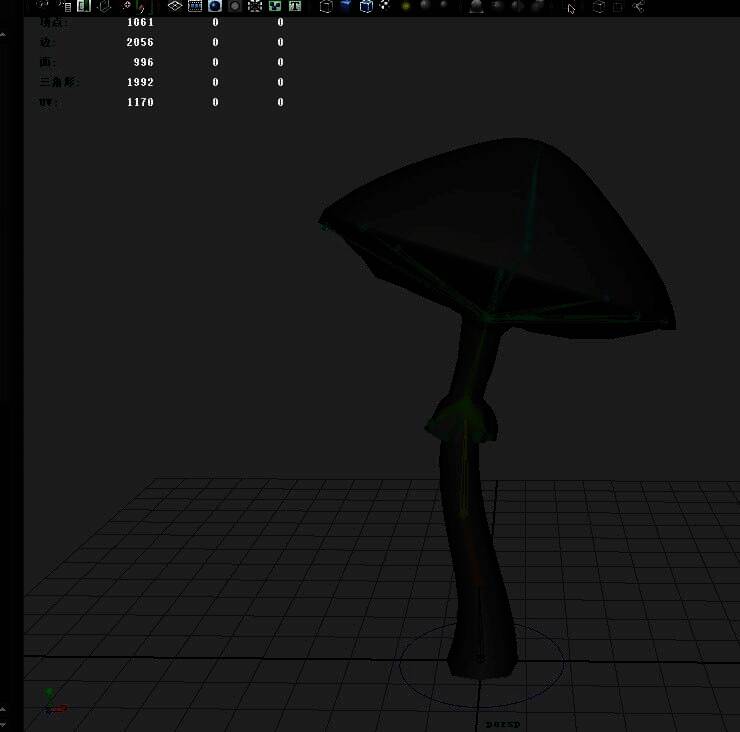Enable Use All Lights icon

(406, 6)
